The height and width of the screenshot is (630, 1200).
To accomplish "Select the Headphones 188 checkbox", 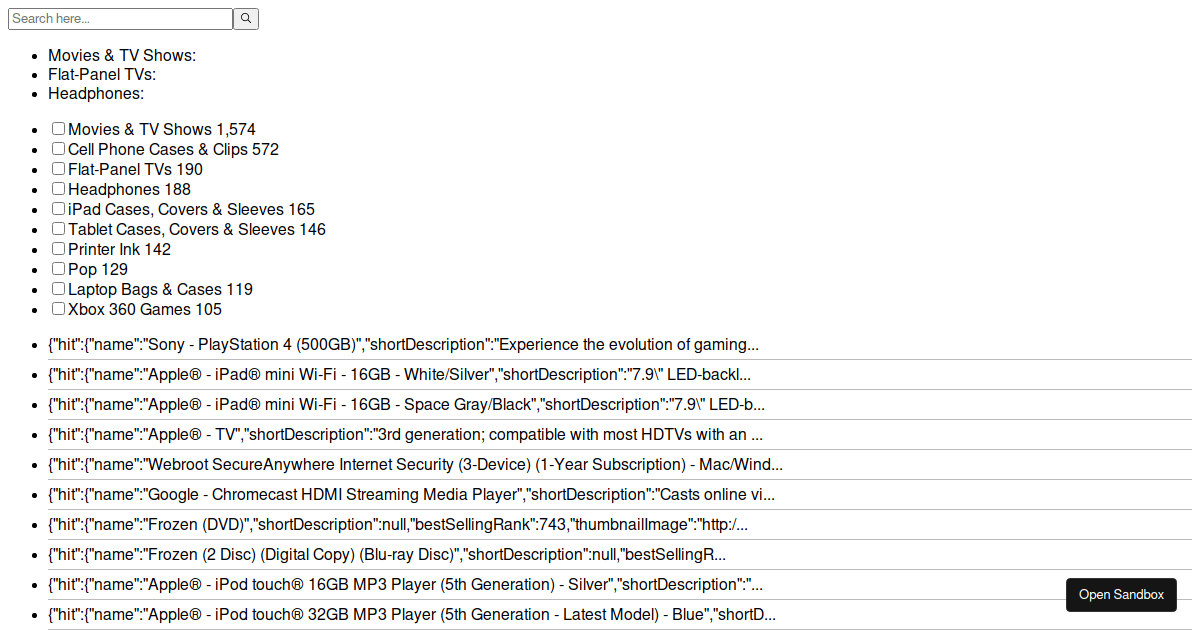I will pos(59,189).
